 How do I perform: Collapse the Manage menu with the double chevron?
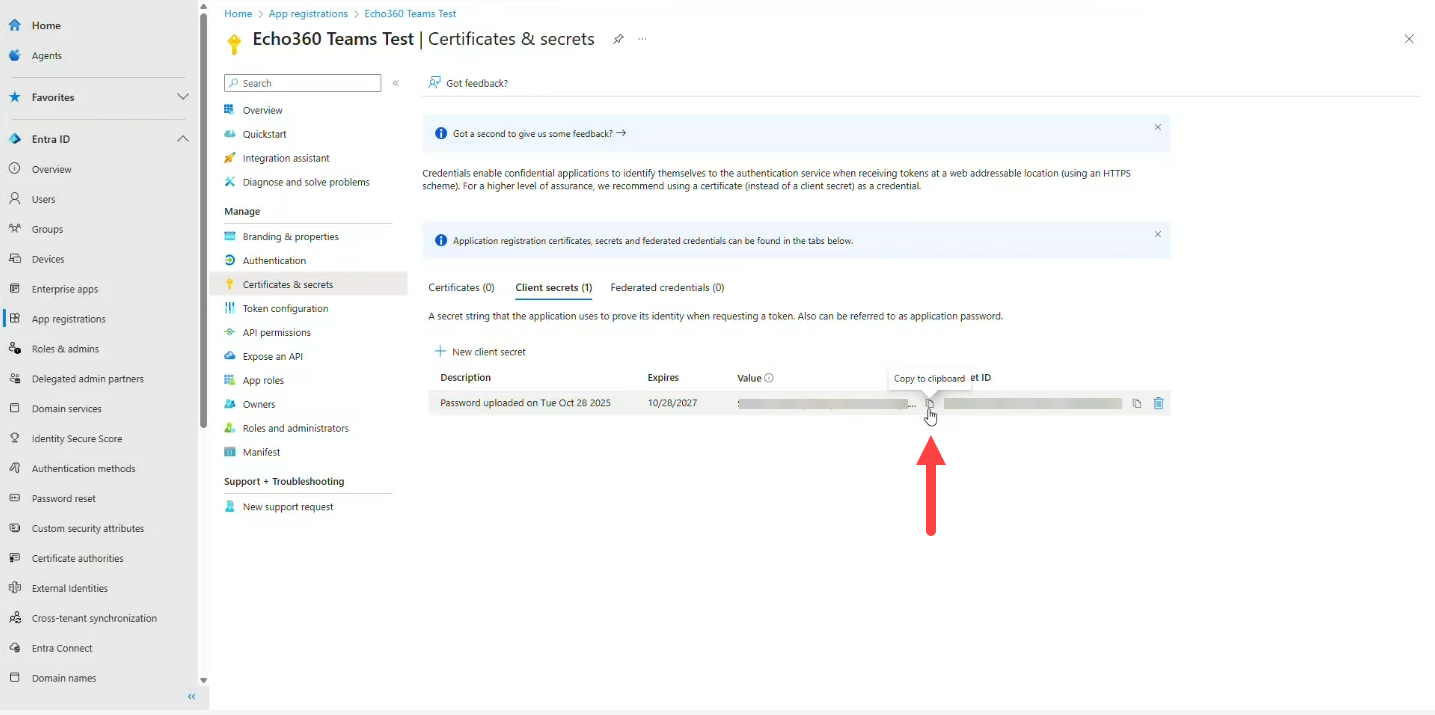click(395, 84)
